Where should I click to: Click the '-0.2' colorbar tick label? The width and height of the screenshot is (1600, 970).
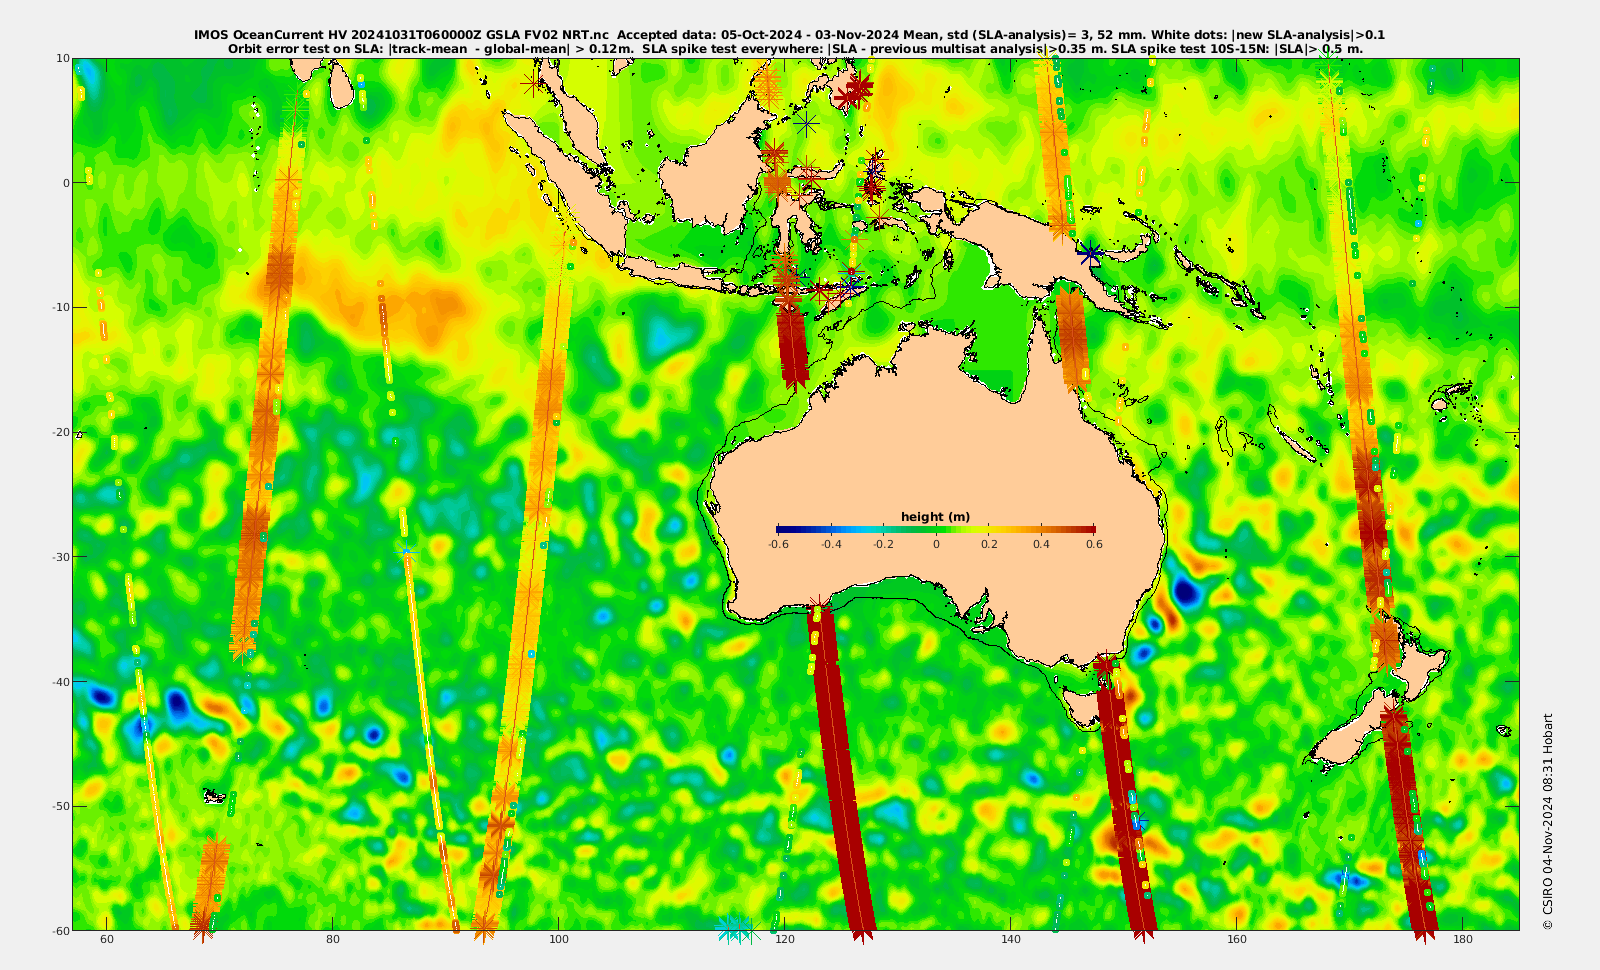[883, 545]
